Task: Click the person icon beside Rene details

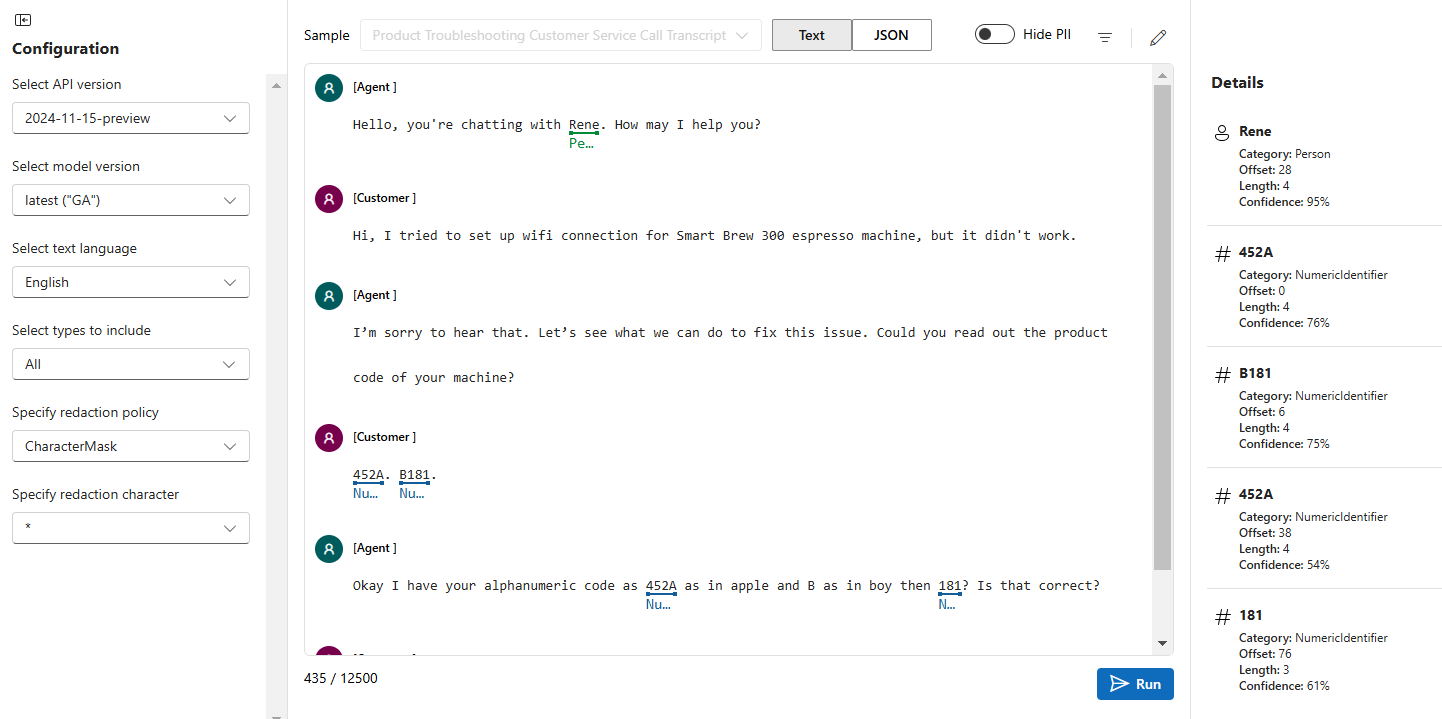Action: coord(1221,132)
